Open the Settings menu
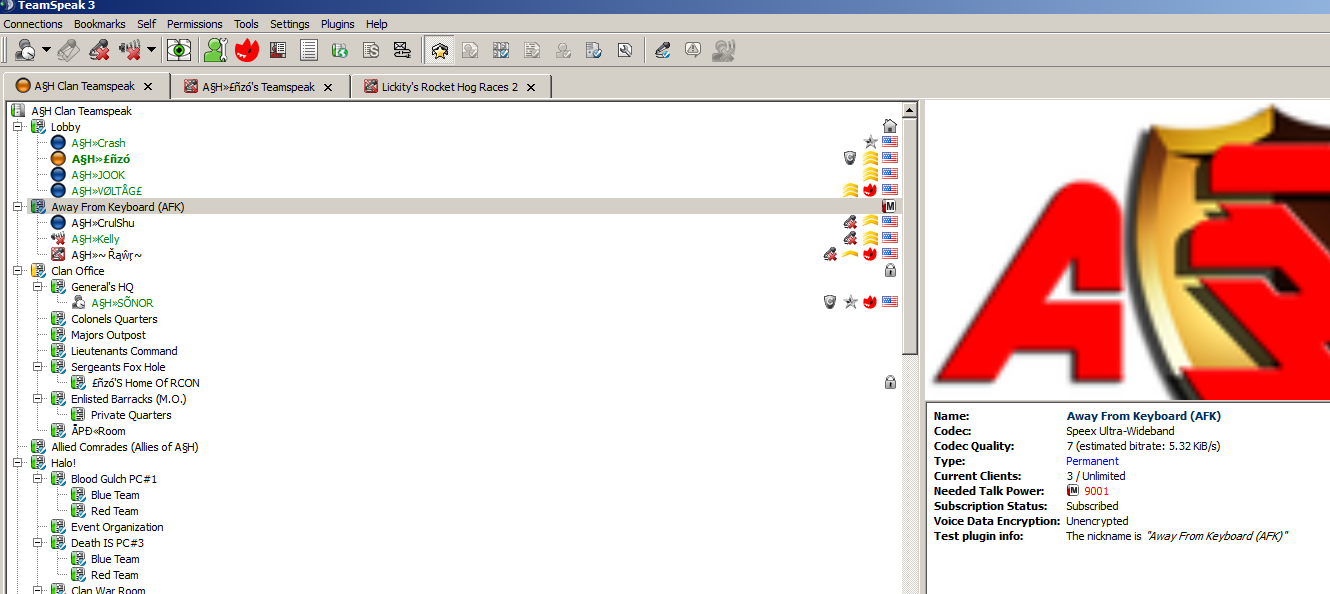The width and height of the screenshot is (1330, 594). (290, 24)
